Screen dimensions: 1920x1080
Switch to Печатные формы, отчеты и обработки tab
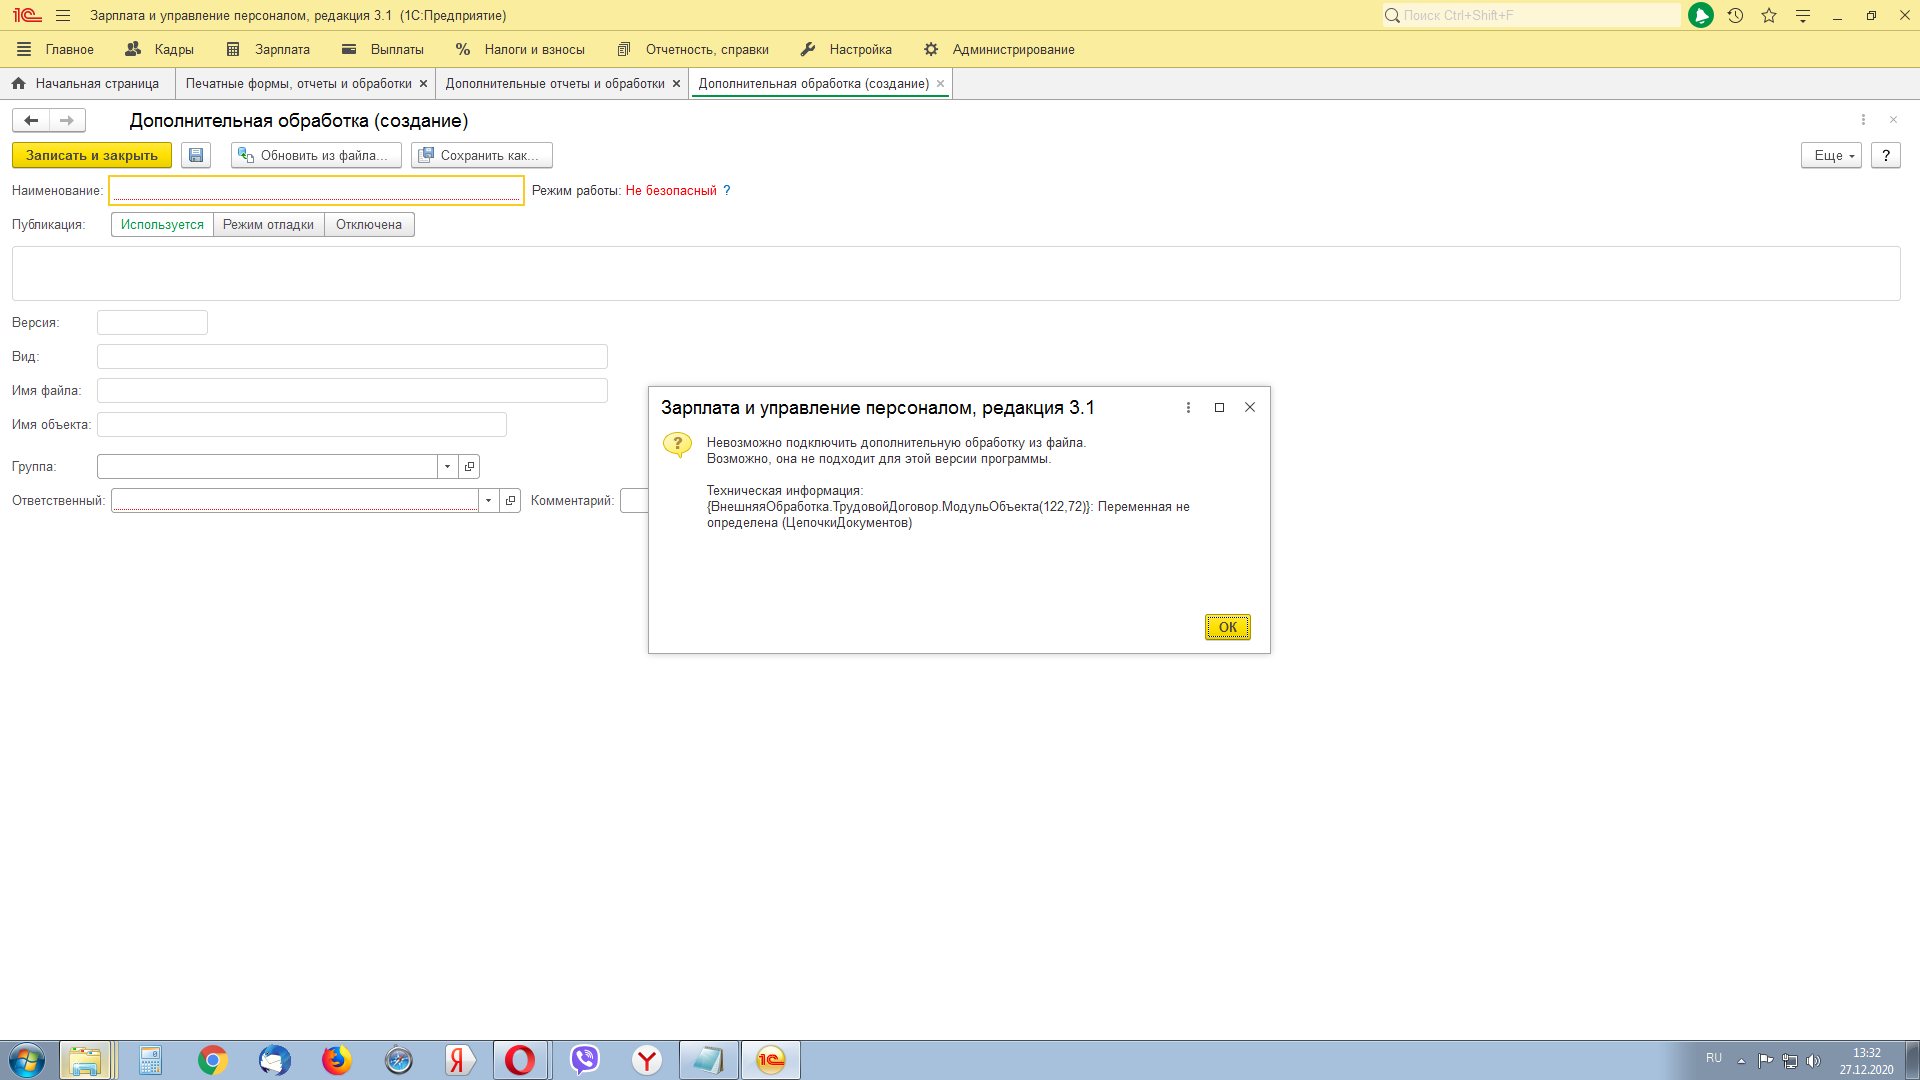coord(298,84)
